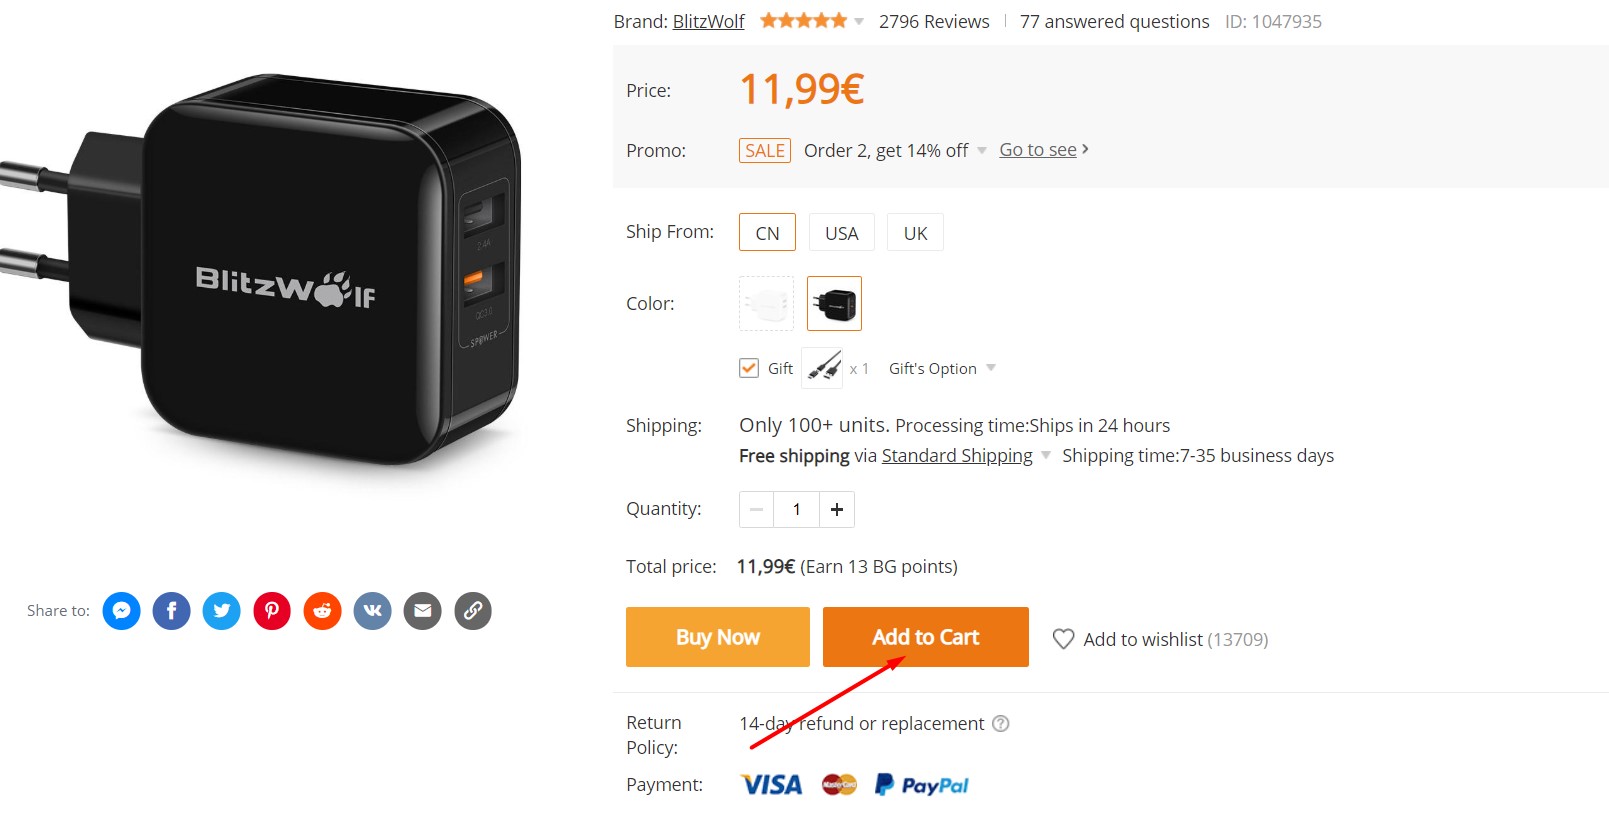Screen dimensions: 1609x833
Task: Select CN as ship-from location
Action: (x=767, y=232)
